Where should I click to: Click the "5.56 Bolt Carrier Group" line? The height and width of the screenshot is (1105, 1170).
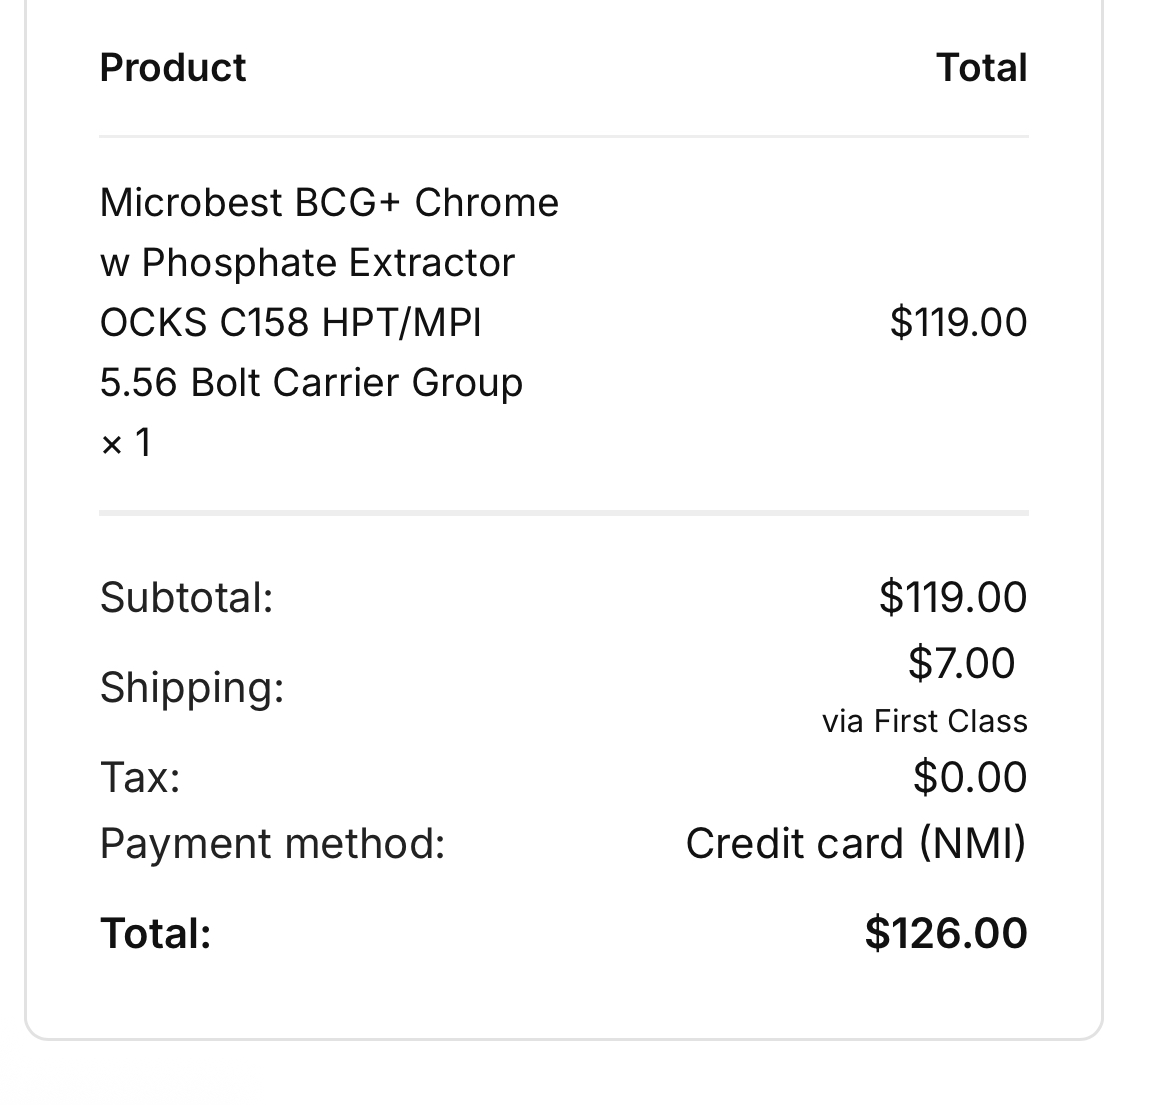(x=311, y=383)
